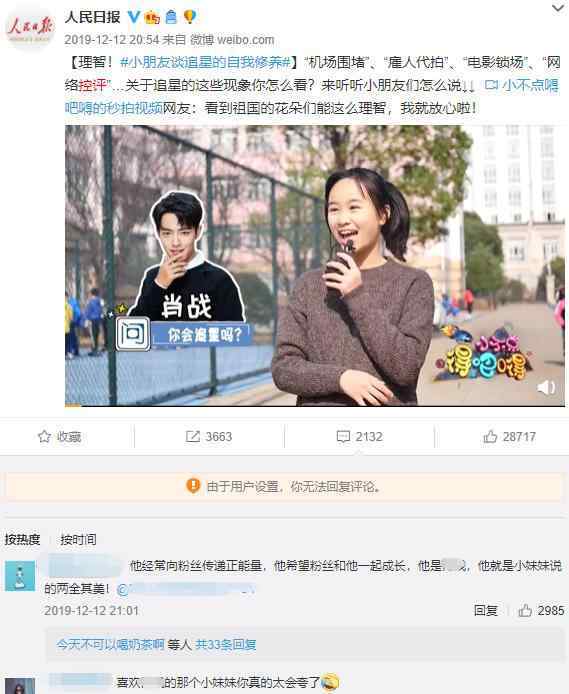Click the comment icon showing 2132

343,437
